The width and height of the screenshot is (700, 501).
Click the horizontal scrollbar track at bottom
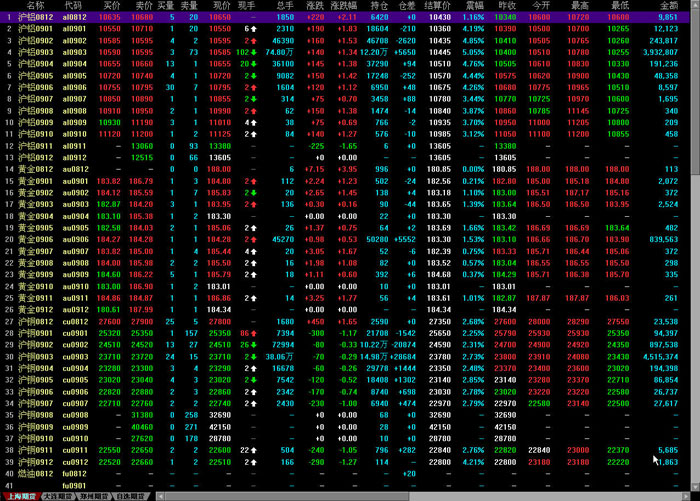click(420, 495)
